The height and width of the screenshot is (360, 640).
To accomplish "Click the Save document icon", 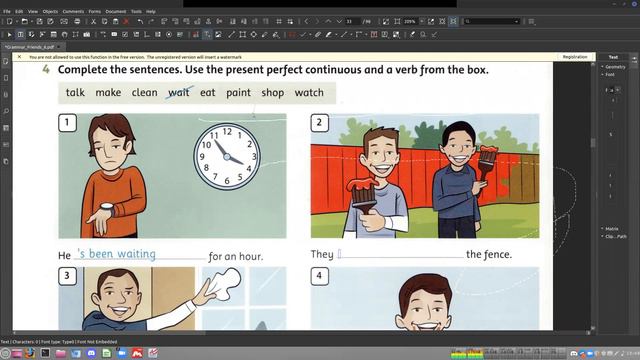I will click(39, 21).
